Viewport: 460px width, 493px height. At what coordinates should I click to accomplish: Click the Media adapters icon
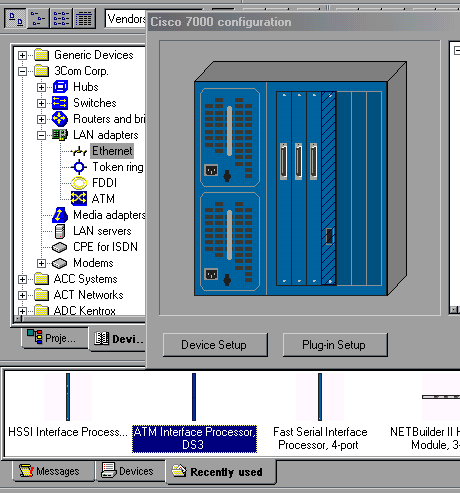tap(60, 215)
